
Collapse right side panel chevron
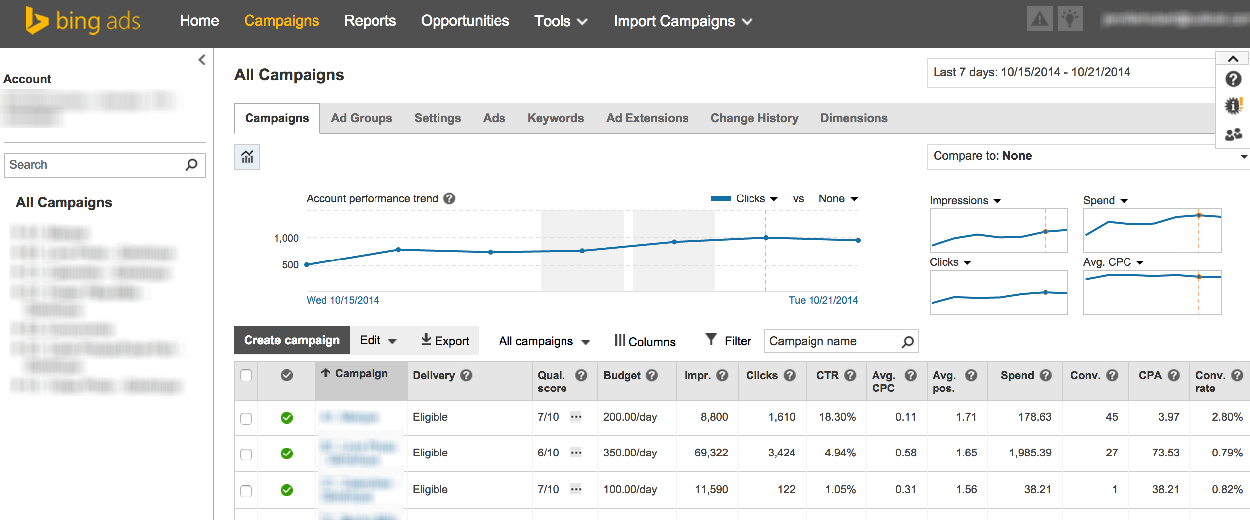(1232, 59)
